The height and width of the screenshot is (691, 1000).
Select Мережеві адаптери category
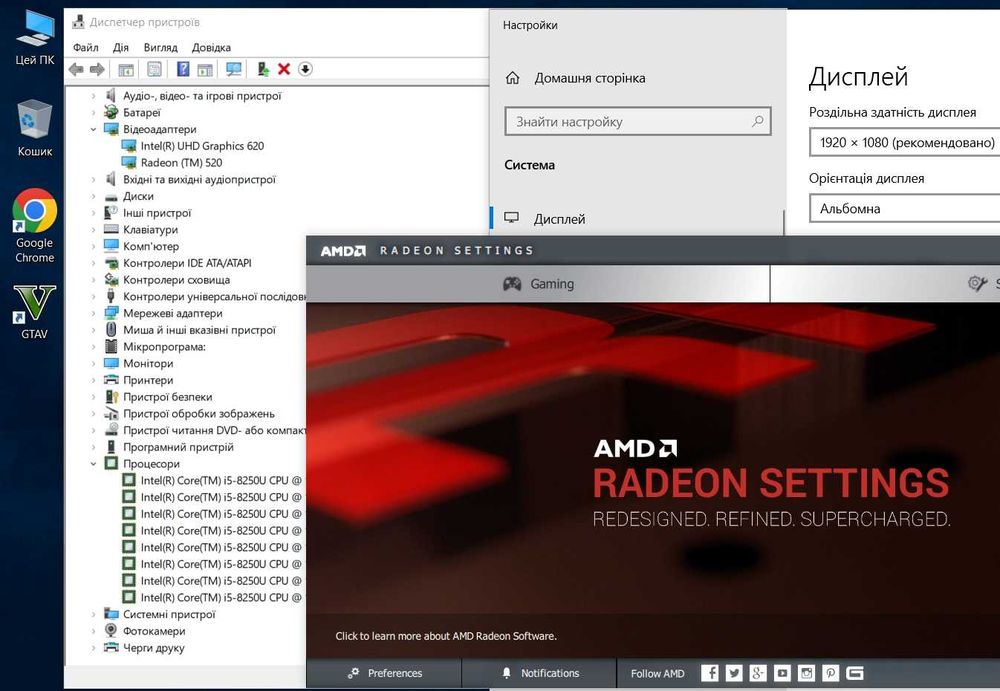point(173,313)
